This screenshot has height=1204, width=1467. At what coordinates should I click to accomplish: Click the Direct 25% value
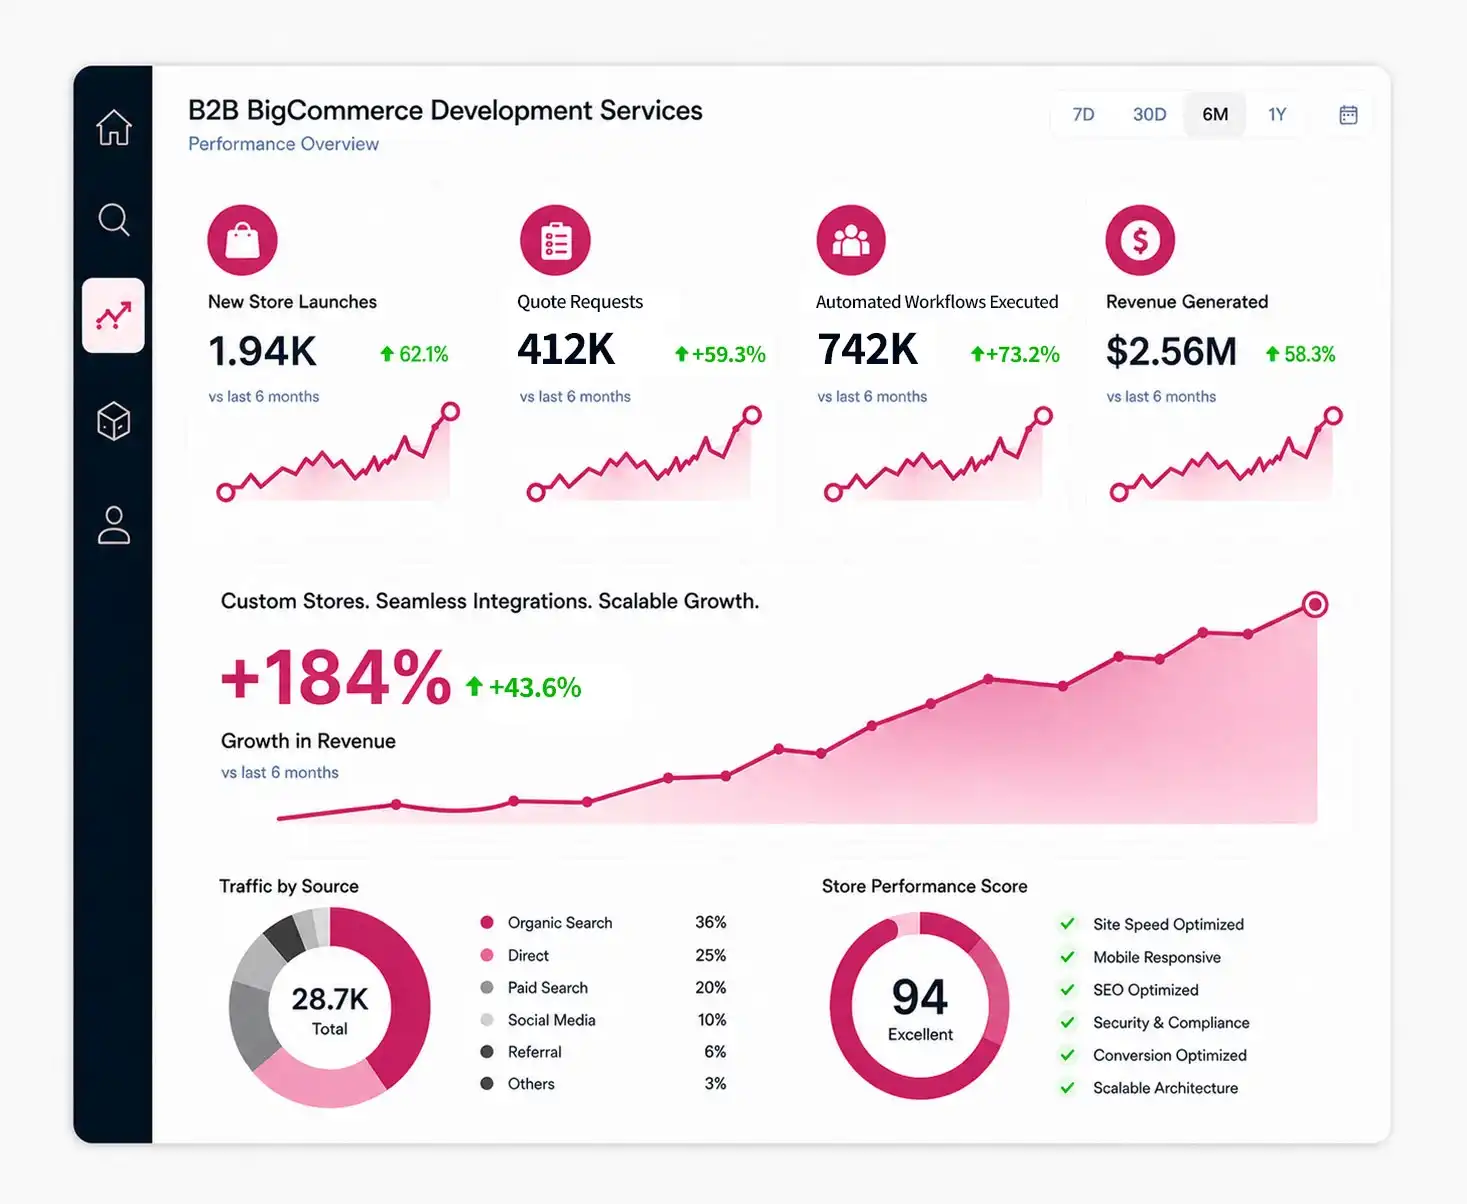pyautogui.click(x=710, y=955)
